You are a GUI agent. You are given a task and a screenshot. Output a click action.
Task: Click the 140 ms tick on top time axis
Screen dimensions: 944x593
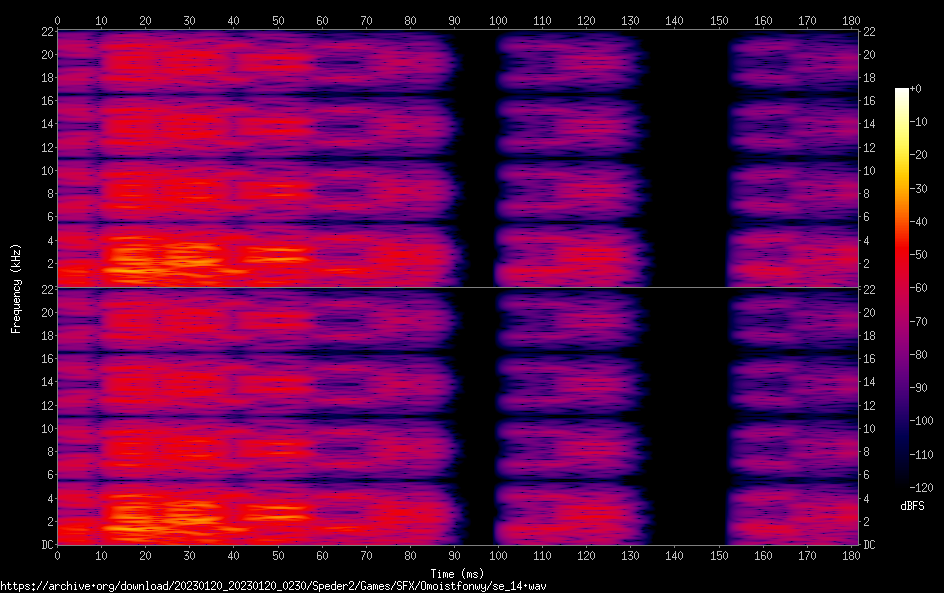(675, 20)
